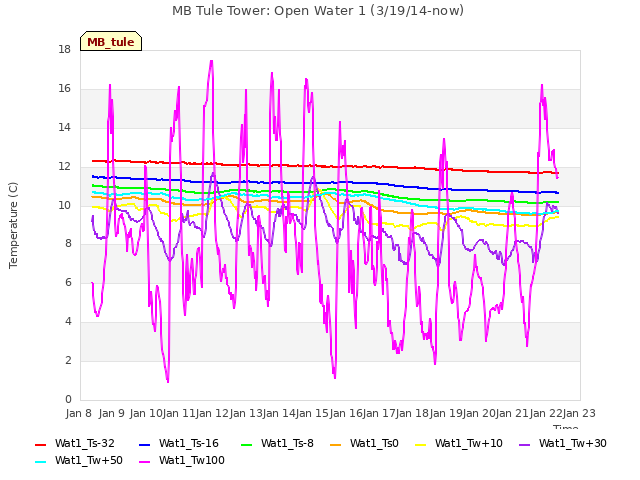Select the Wat1_Ts-32 legend entry
This screenshot has height=480, width=640.
click(x=75, y=444)
